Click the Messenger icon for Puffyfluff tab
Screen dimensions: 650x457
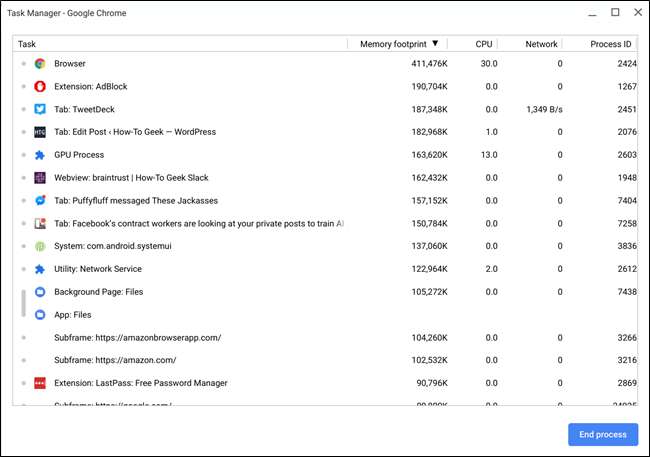(x=40, y=201)
